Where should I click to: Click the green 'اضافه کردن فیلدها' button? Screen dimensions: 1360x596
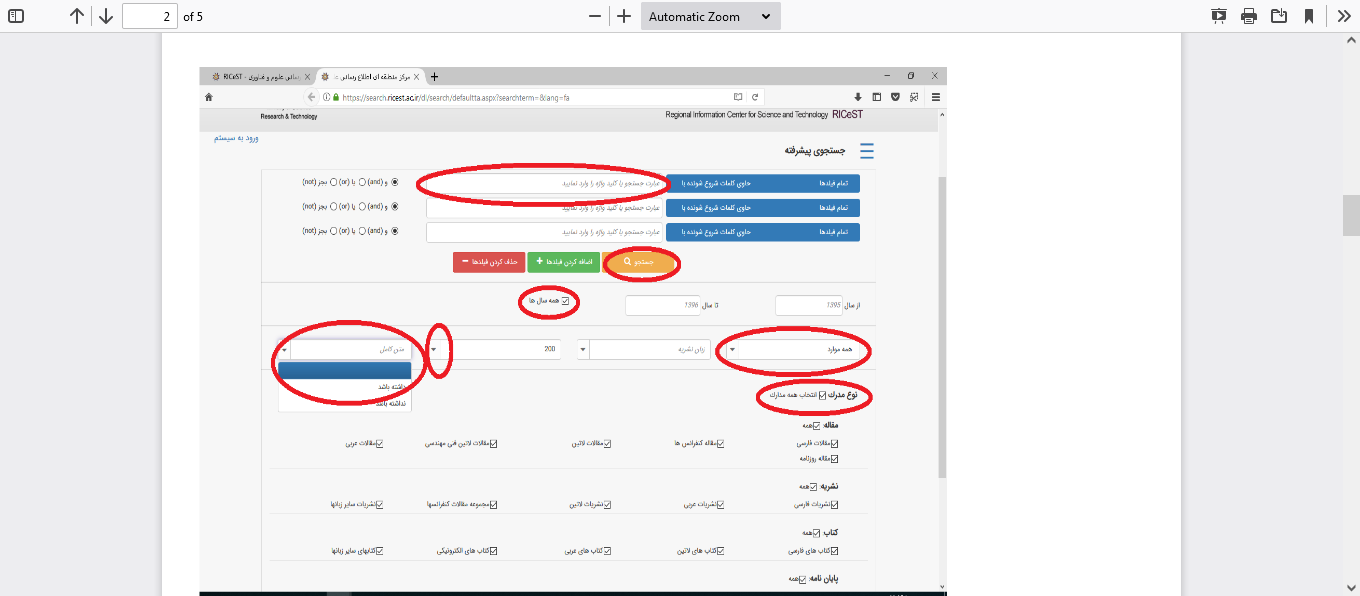tap(561, 262)
